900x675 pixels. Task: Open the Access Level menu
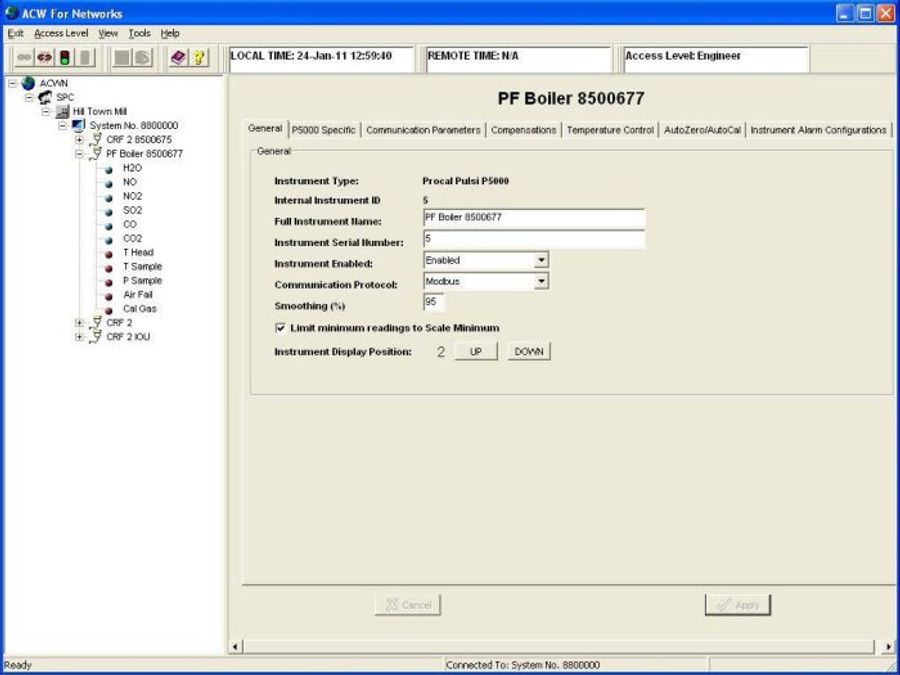(60, 32)
